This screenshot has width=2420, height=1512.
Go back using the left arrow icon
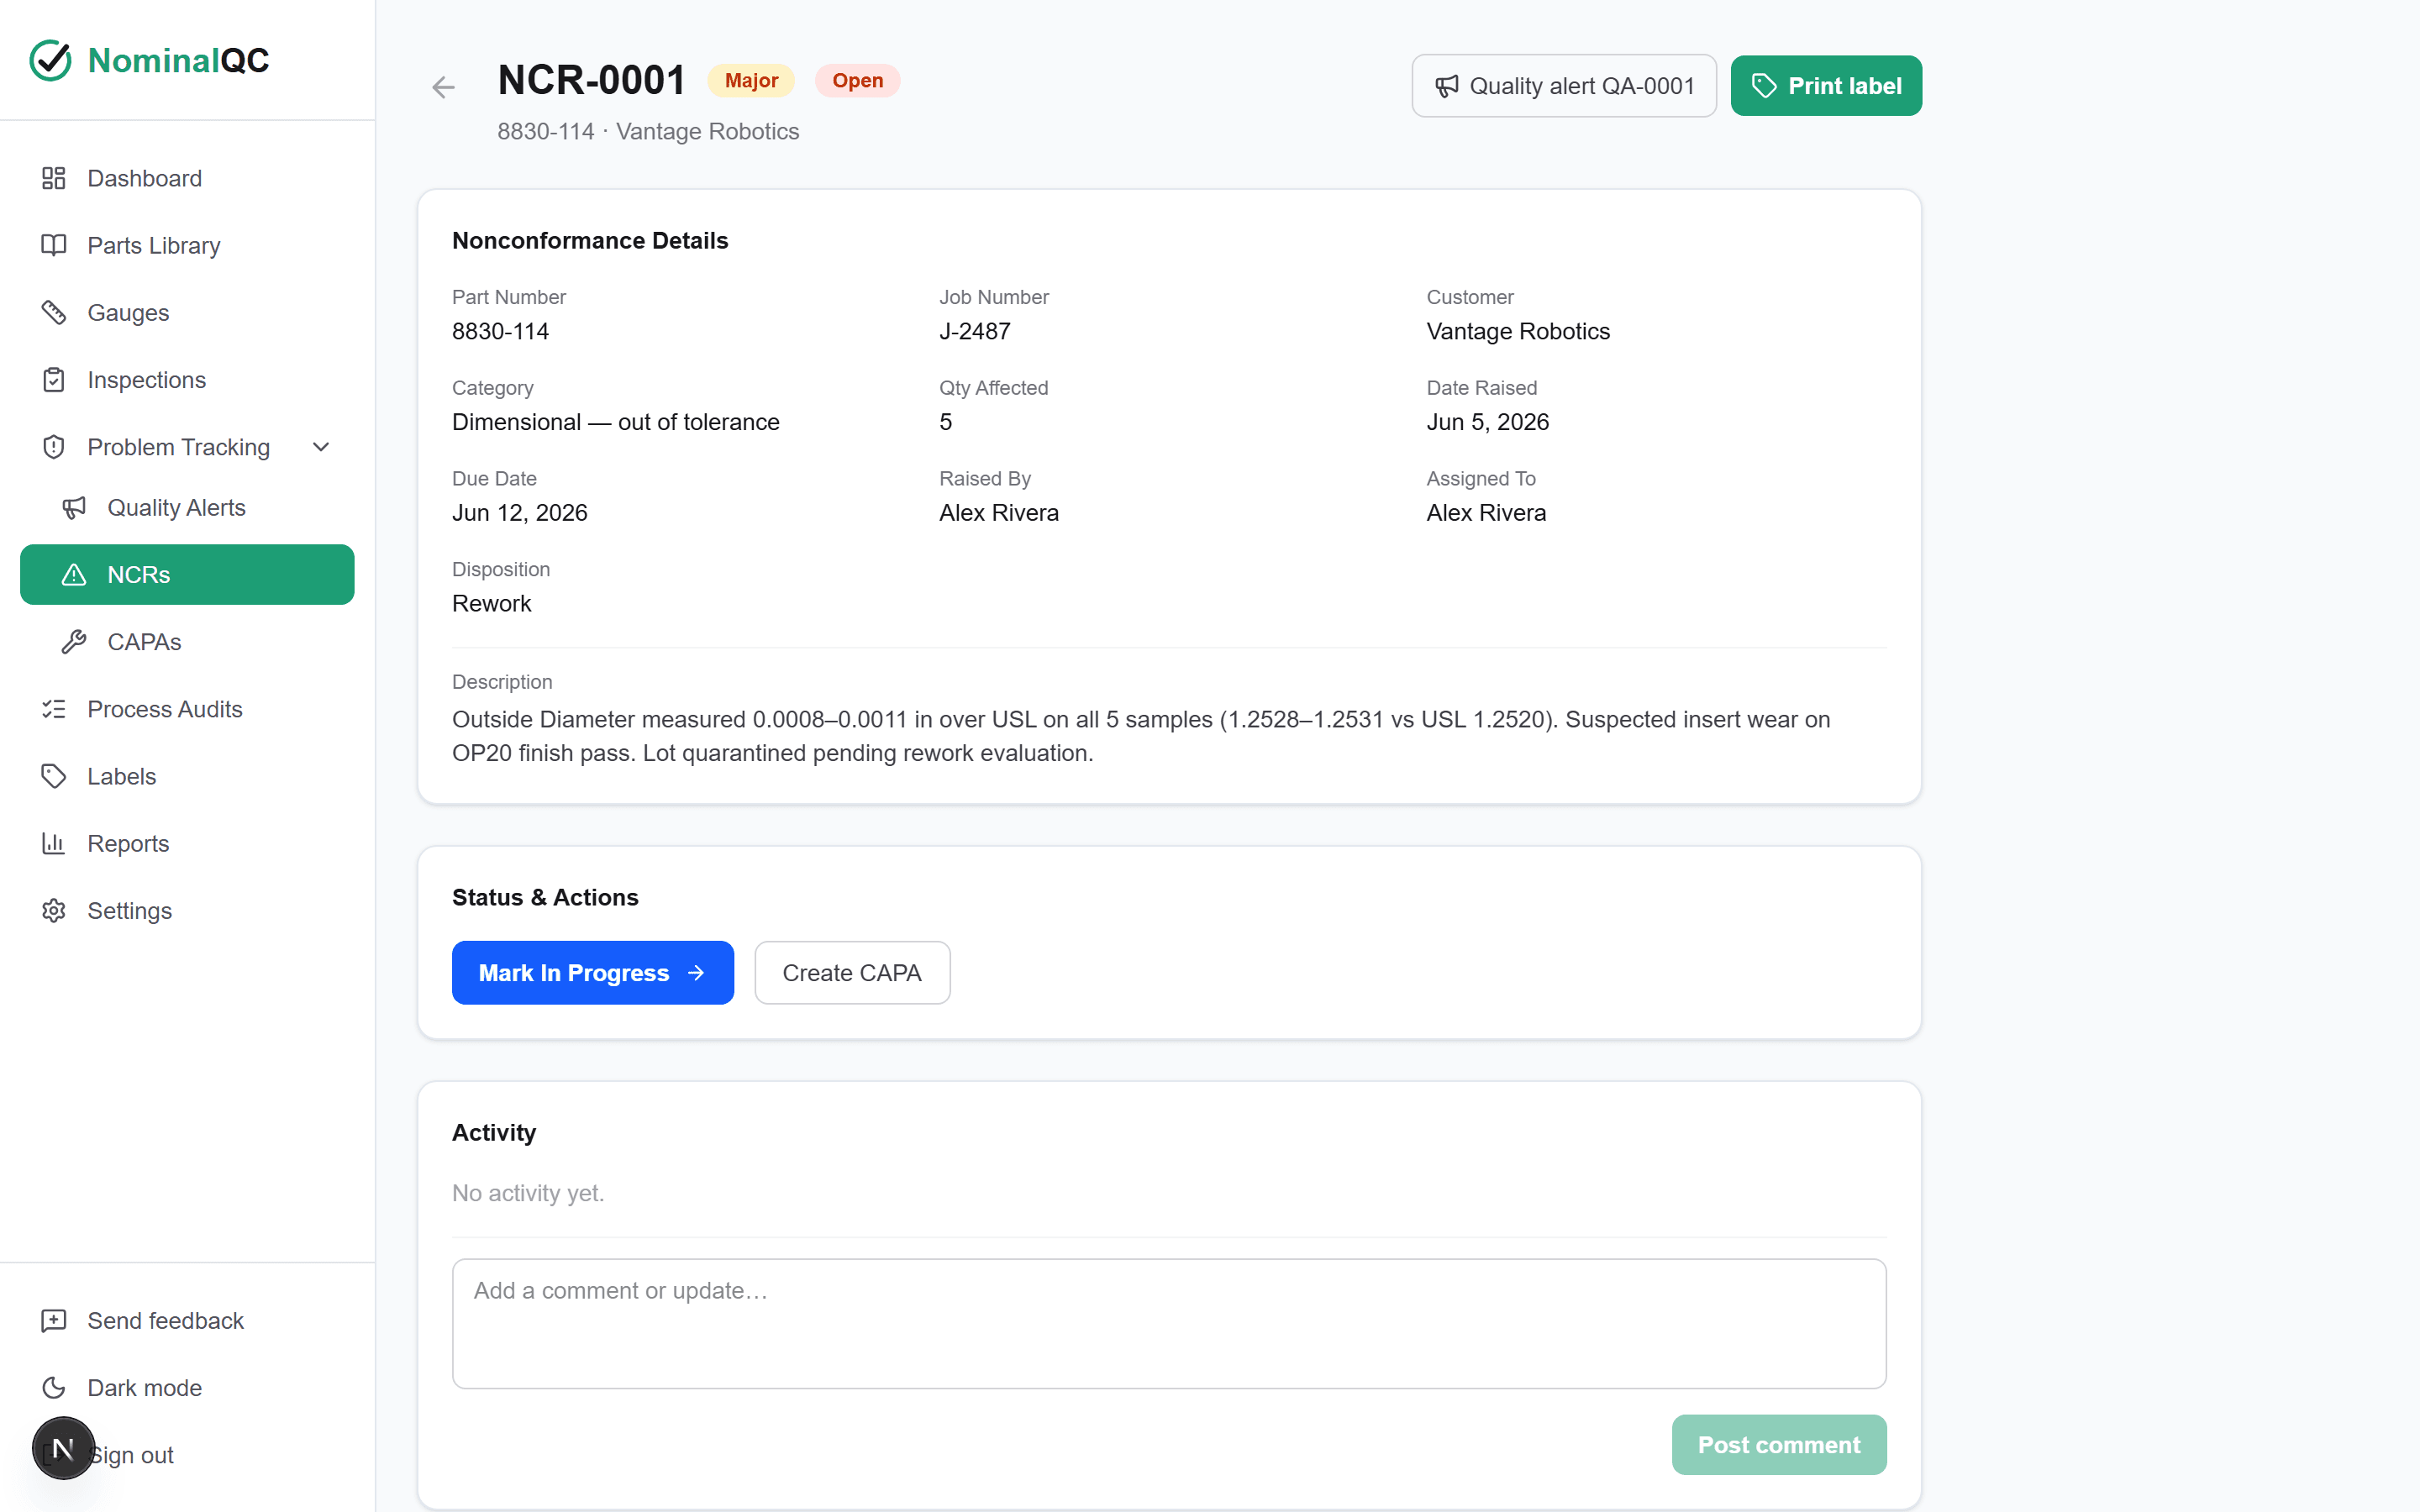443,87
